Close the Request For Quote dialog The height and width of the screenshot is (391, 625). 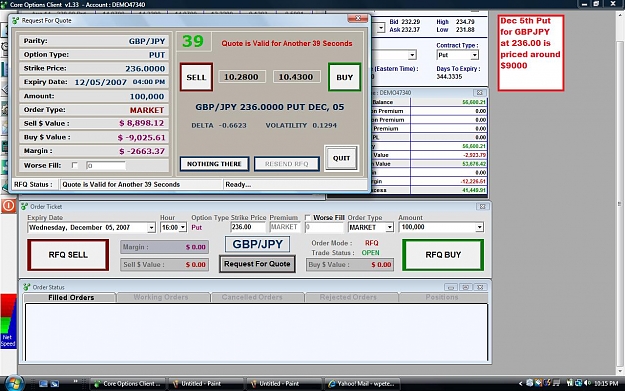coord(358,18)
